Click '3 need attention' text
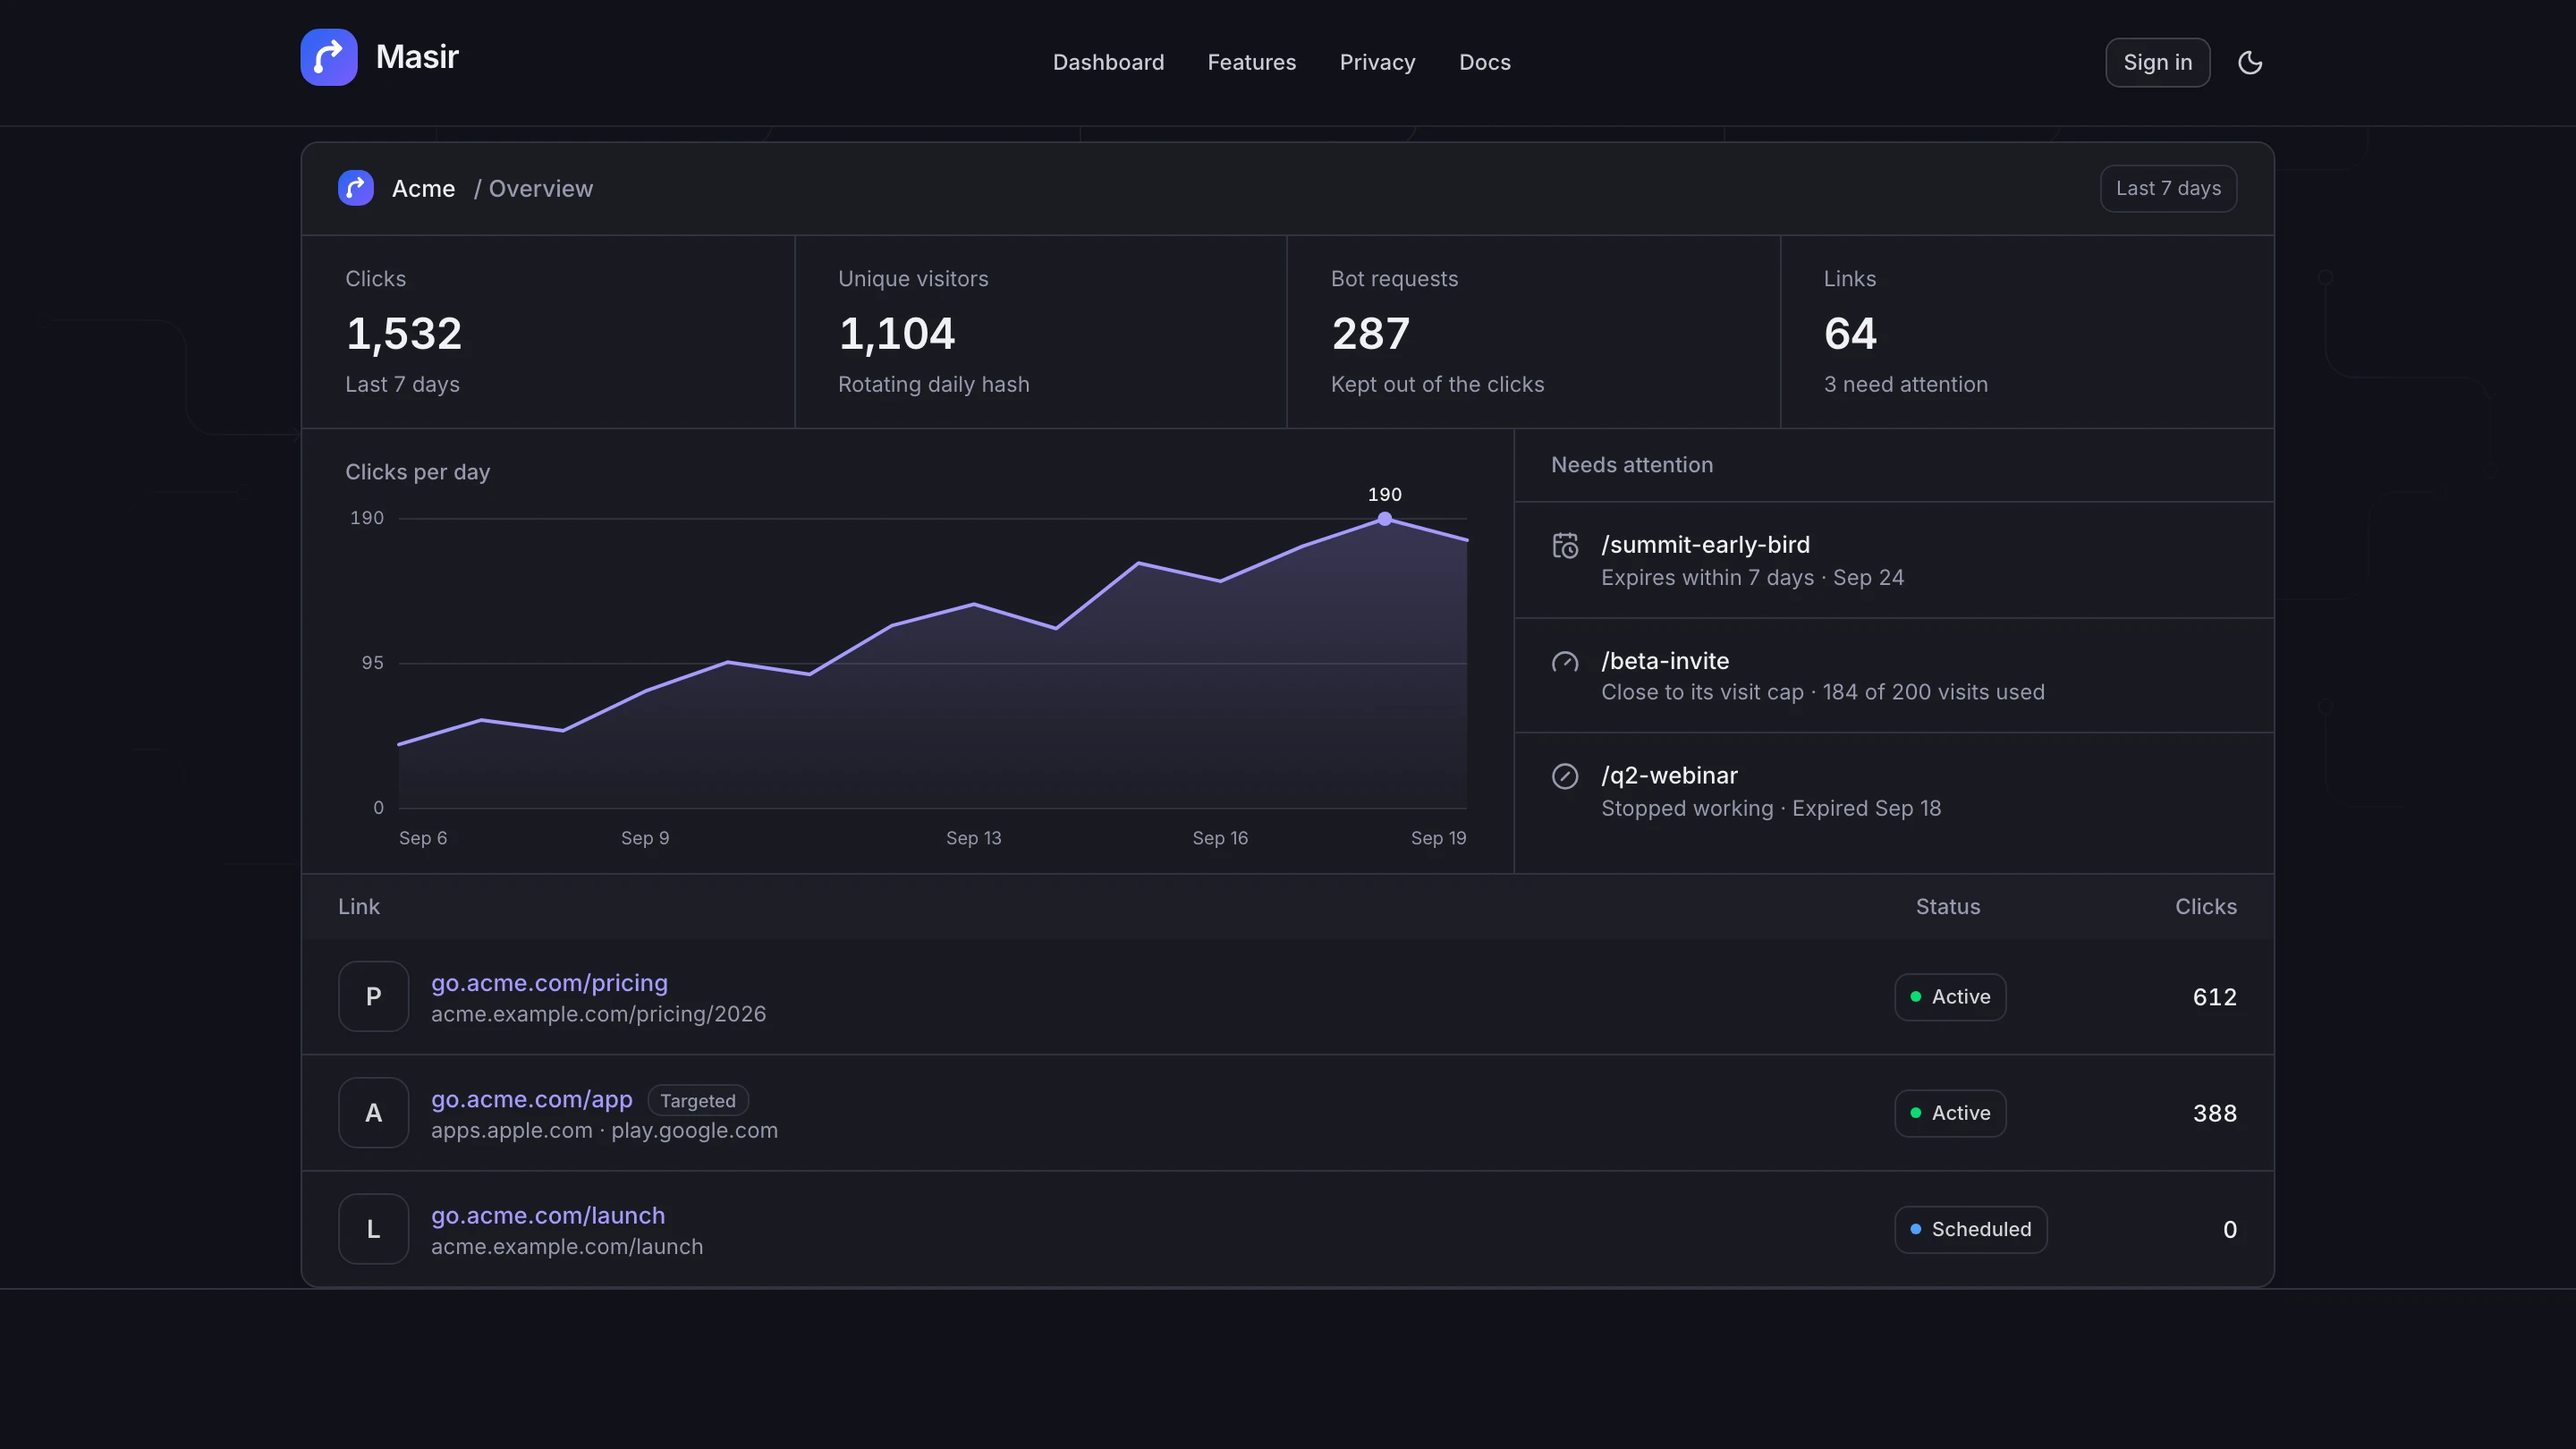The height and width of the screenshot is (1449, 2576). (x=1905, y=384)
